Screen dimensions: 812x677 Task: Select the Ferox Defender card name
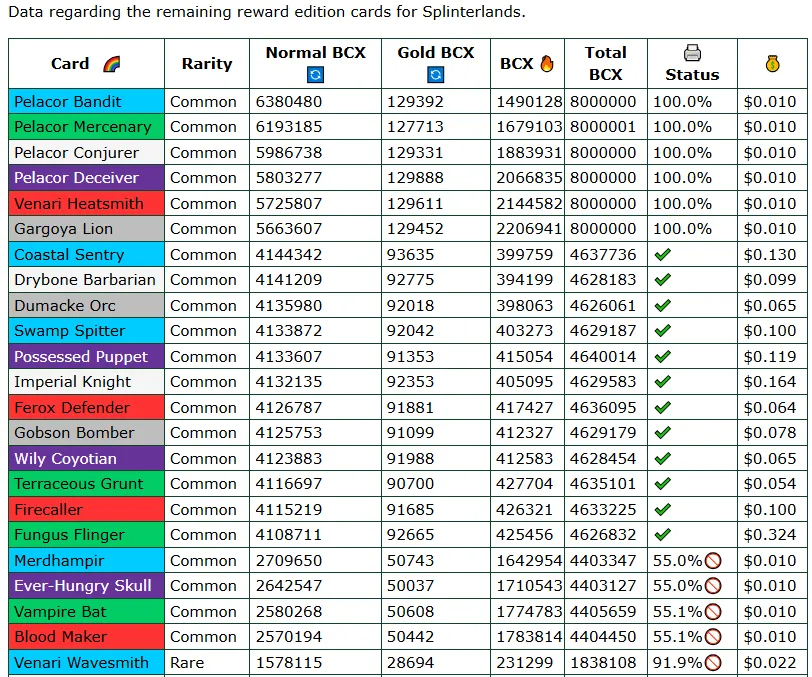[x=71, y=408]
